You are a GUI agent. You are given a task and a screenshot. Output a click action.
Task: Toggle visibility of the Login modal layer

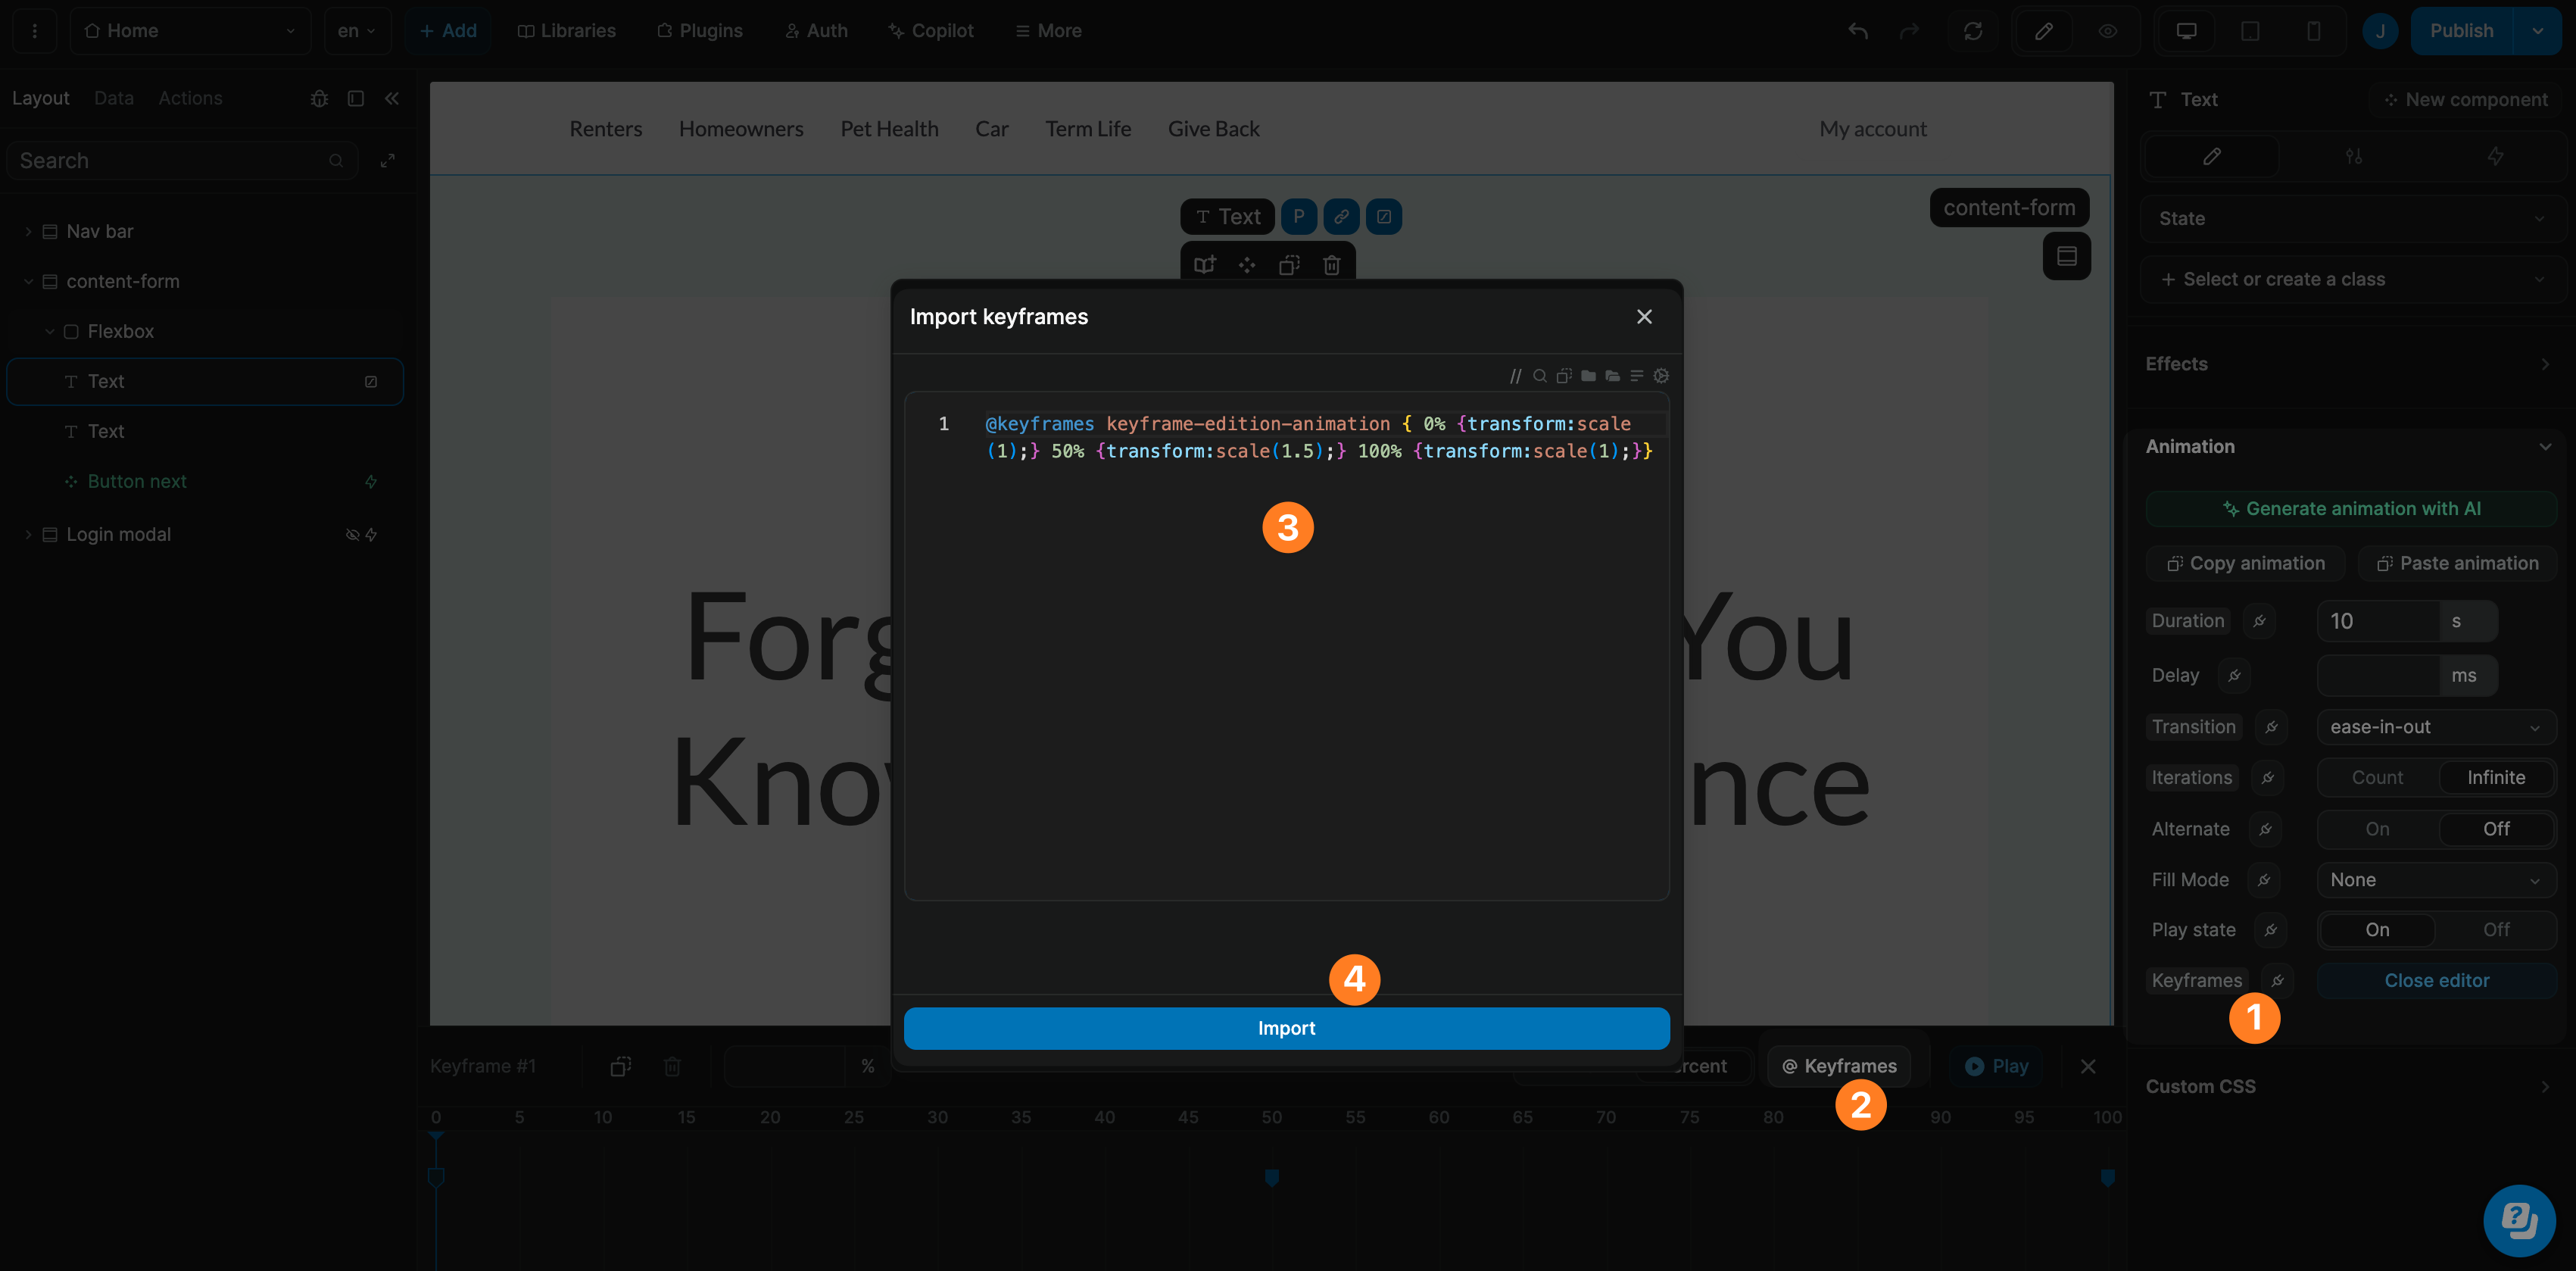pos(352,534)
